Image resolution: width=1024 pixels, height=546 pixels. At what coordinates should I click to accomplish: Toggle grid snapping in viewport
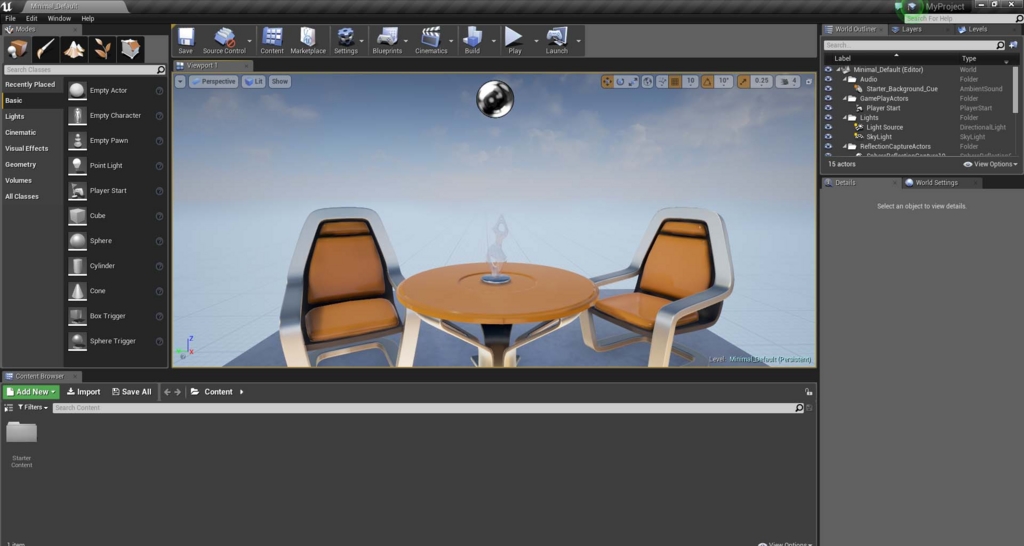[x=675, y=82]
